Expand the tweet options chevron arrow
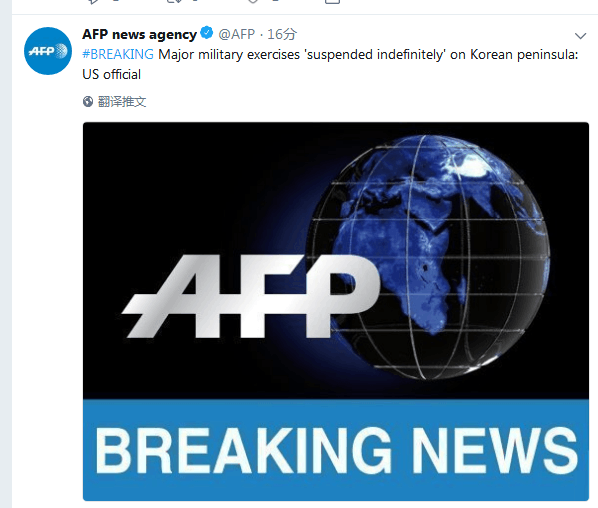598x508 pixels. [x=580, y=36]
